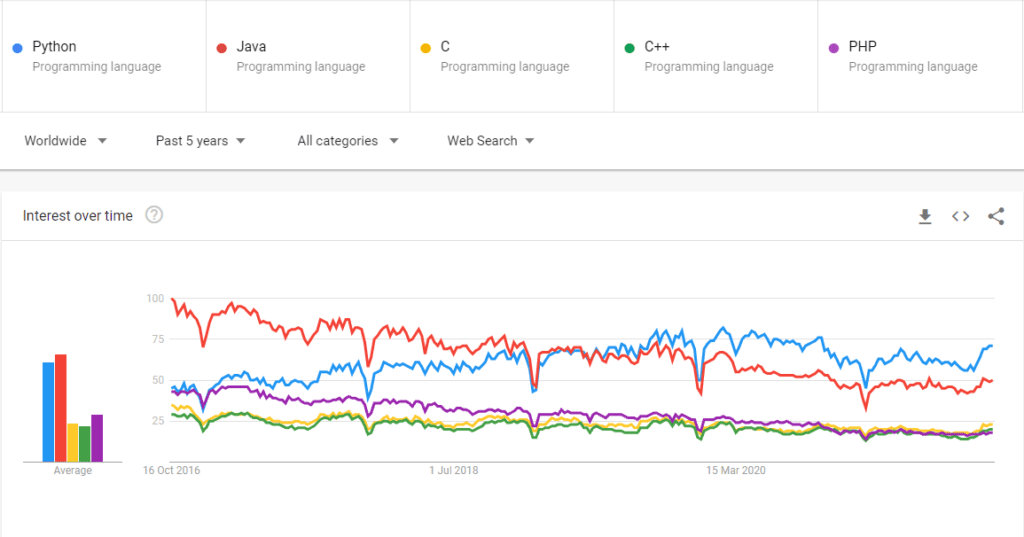The image size is (1024, 537).
Task: Click the blue Python color dot
Action: pyautogui.click(x=18, y=47)
